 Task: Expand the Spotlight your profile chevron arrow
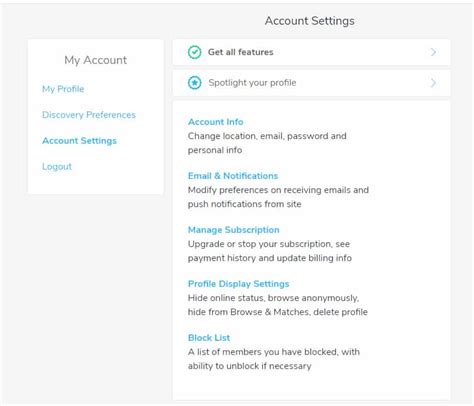(433, 83)
